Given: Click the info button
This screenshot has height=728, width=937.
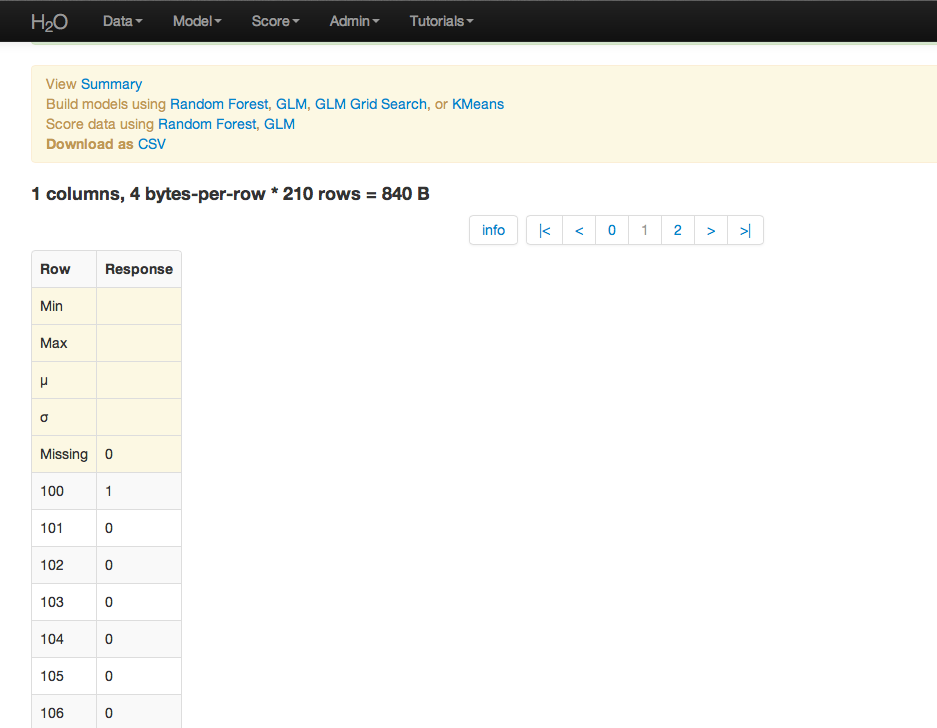Looking at the screenshot, I should coord(493,230).
